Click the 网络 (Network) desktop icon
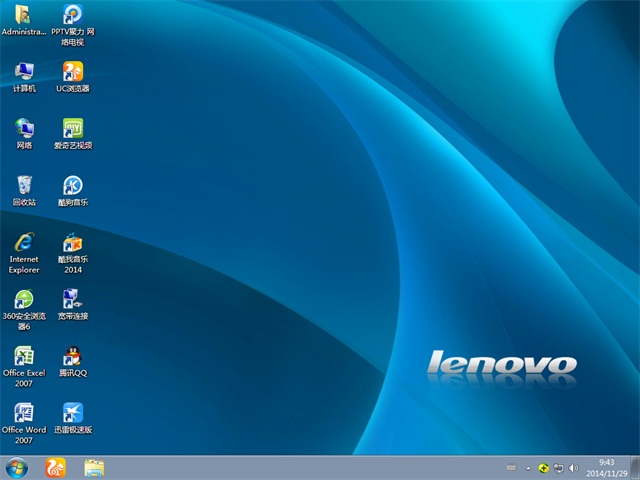640x480 pixels. click(x=24, y=129)
